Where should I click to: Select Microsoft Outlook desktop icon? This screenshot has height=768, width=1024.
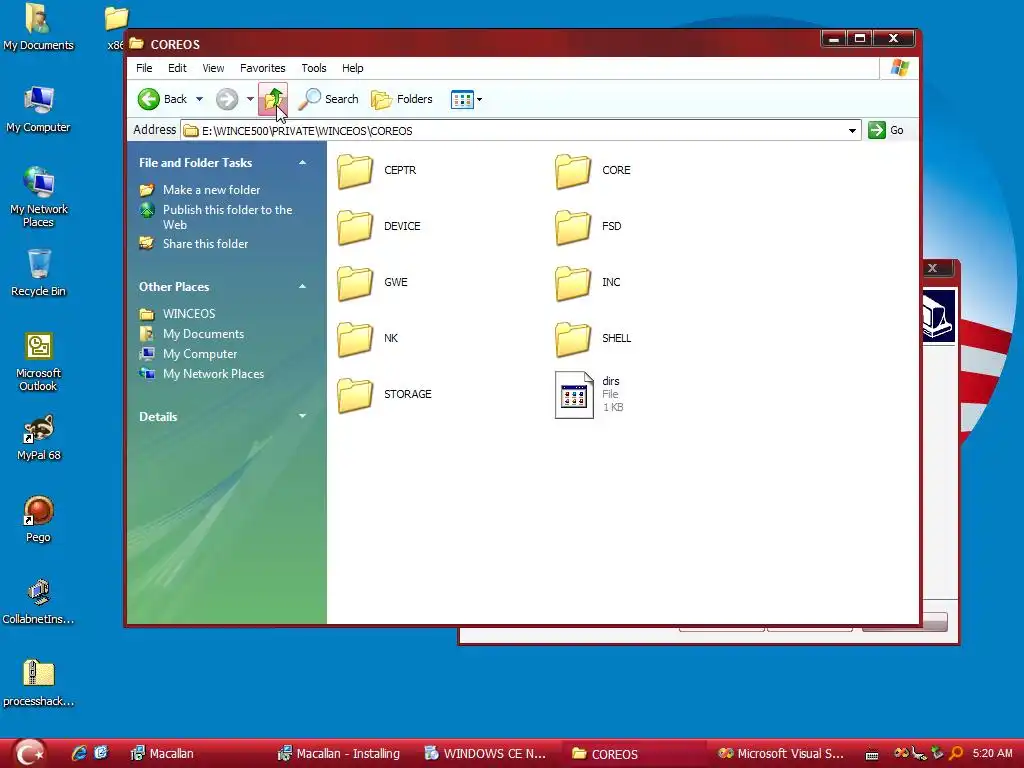tap(39, 361)
